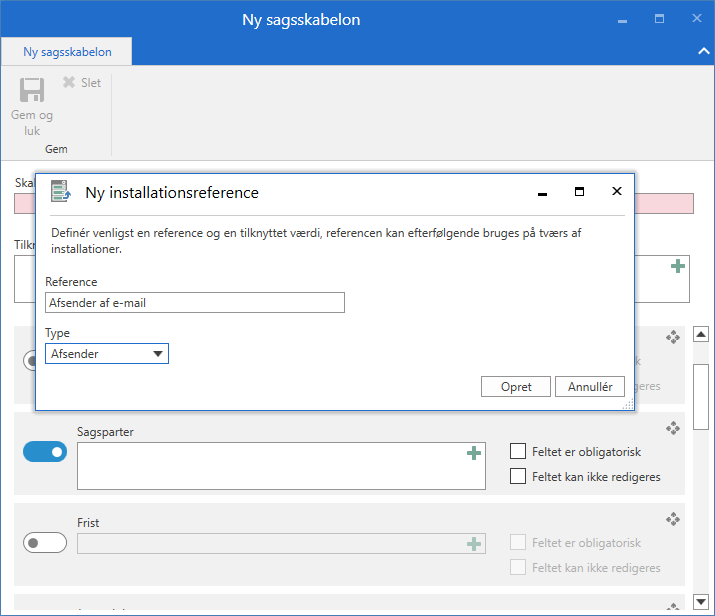715x616 pixels.
Task: Toggle off the Sagsparter switch
Action: coord(45,452)
